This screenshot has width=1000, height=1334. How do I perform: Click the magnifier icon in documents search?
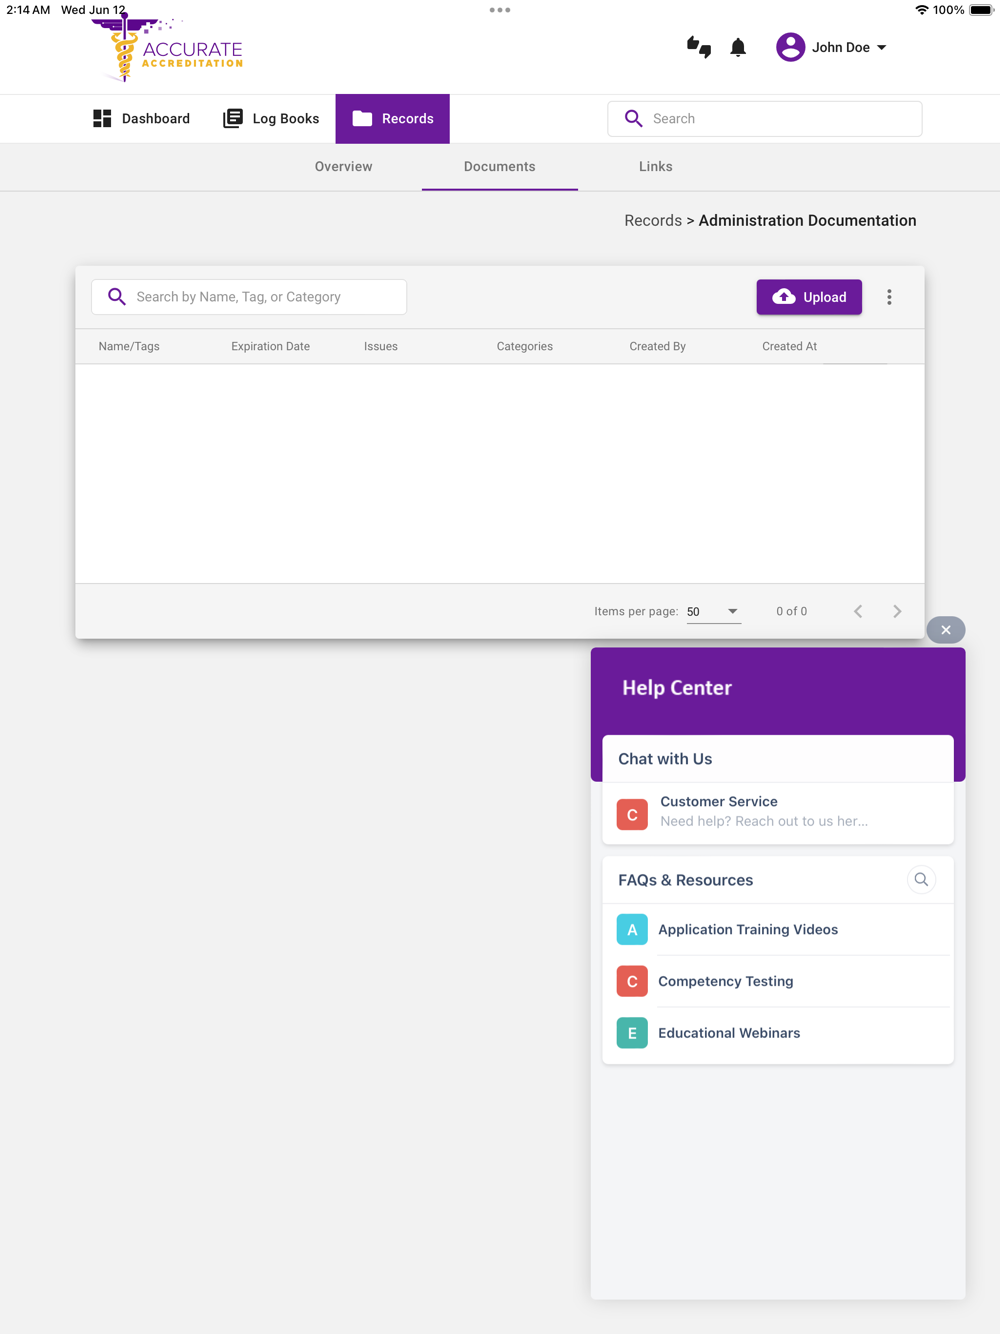[117, 297]
